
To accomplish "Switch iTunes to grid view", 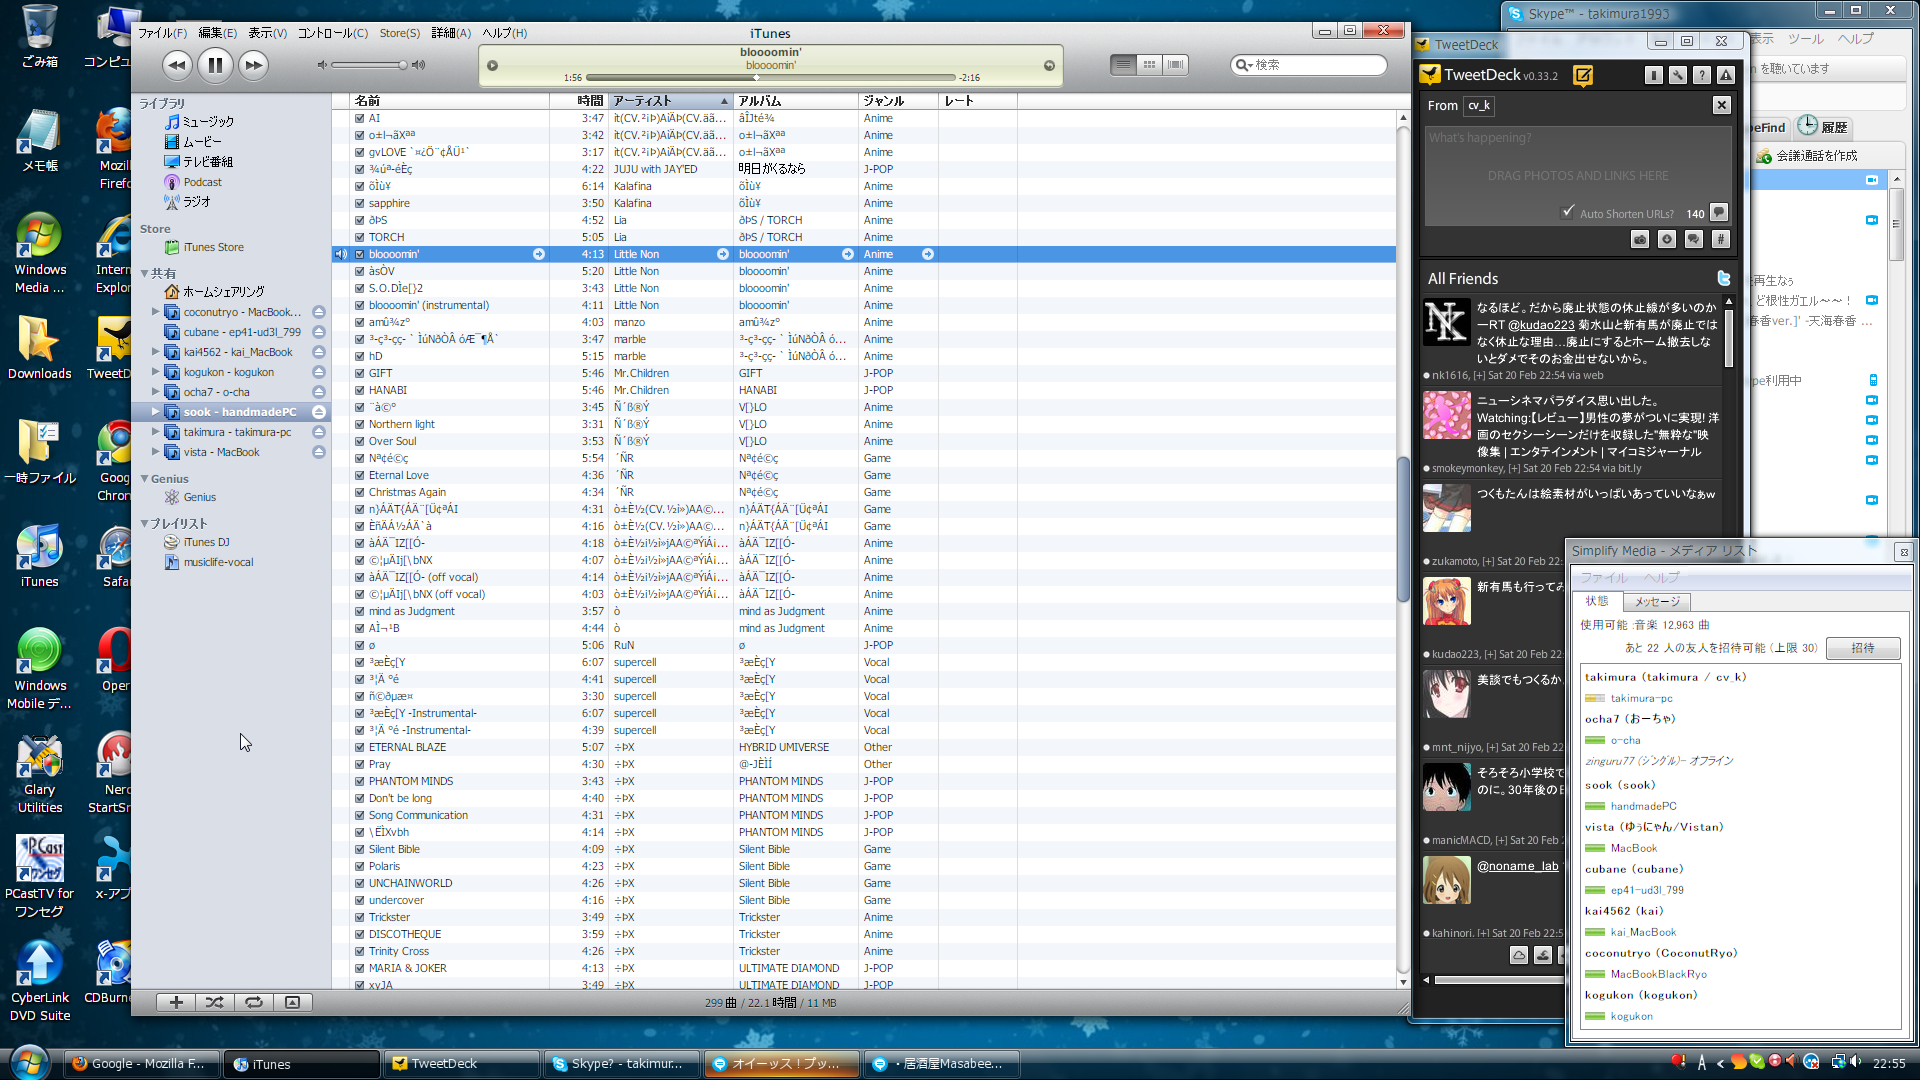I will (1150, 65).
